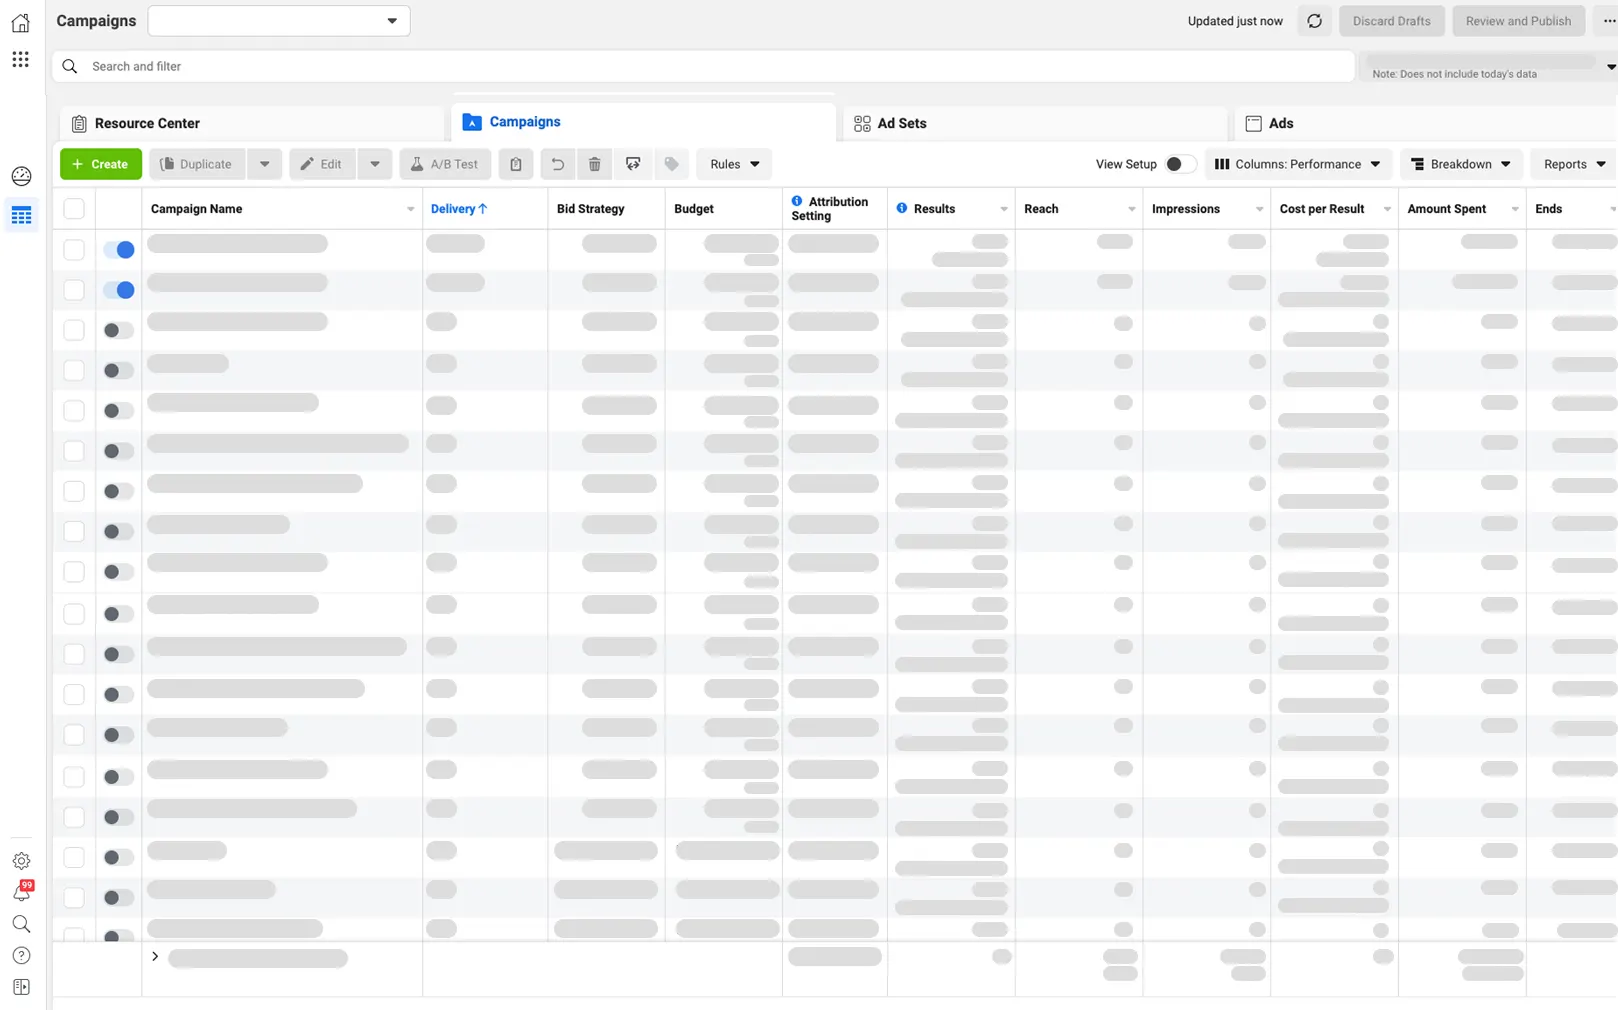This screenshot has width=1618, height=1010.
Task: Click the Edit button
Action: [322, 164]
